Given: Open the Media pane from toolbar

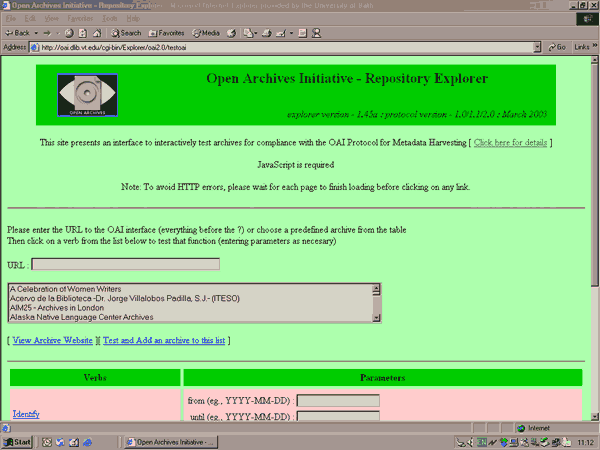Looking at the screenshot, I should pos(207,33).
